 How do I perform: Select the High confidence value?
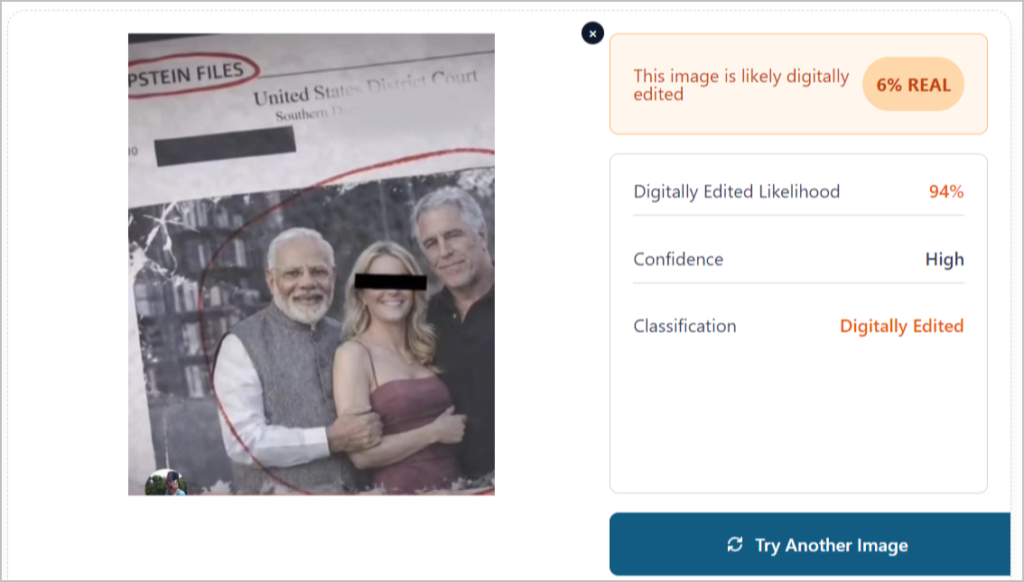coord(944,259)
